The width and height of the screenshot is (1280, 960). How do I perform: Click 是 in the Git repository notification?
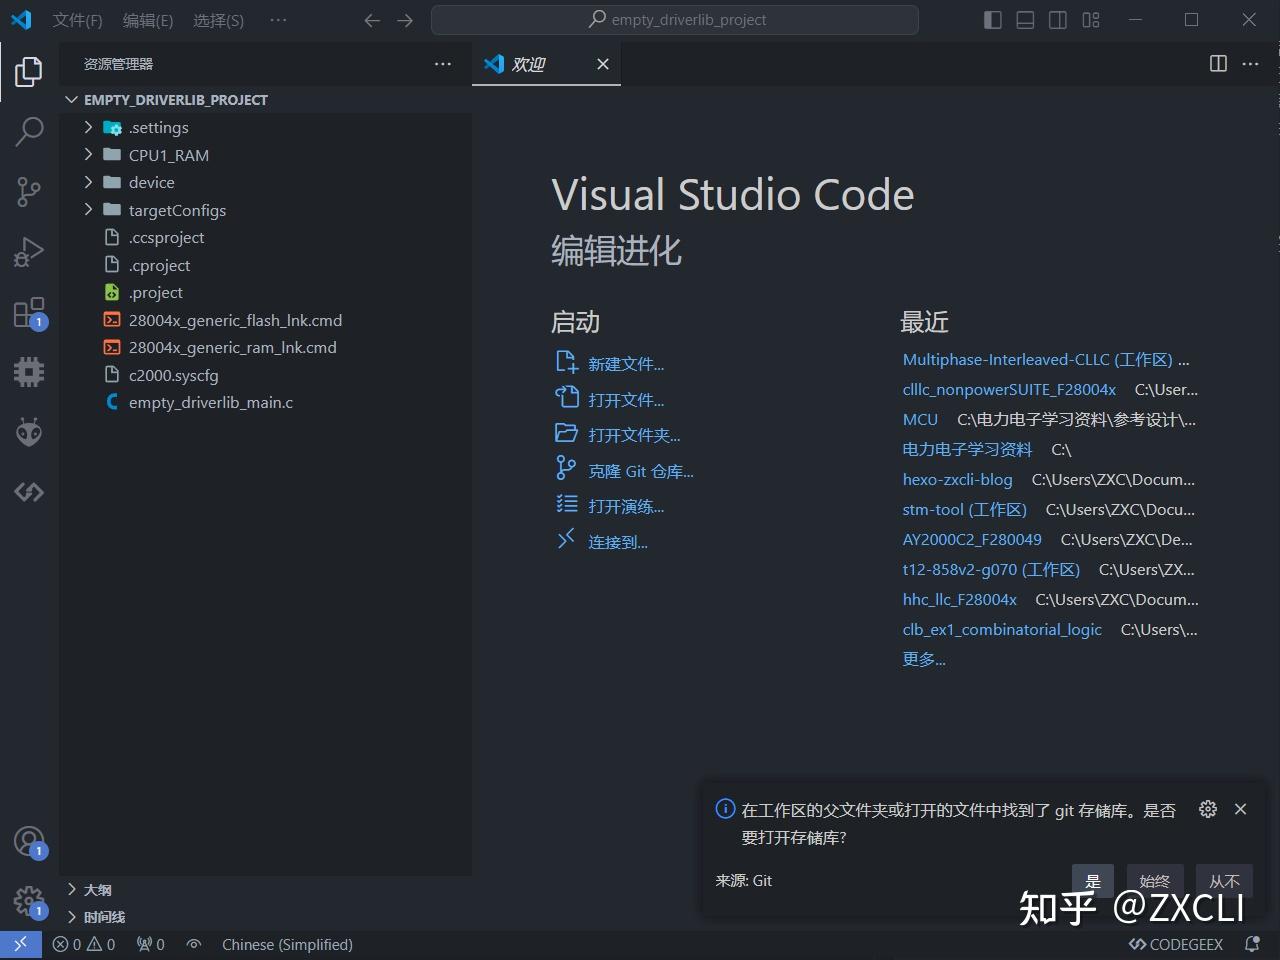click(1092, 881)
